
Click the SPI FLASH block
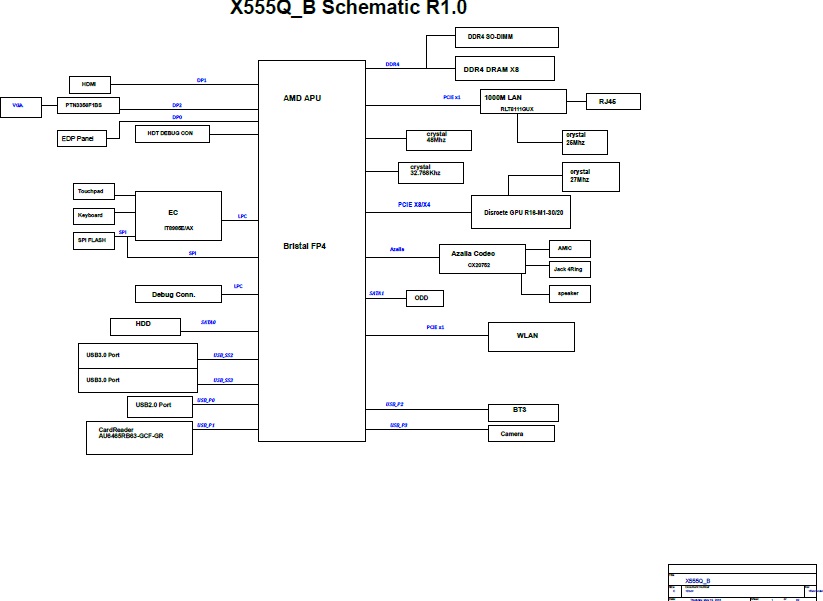95,241
